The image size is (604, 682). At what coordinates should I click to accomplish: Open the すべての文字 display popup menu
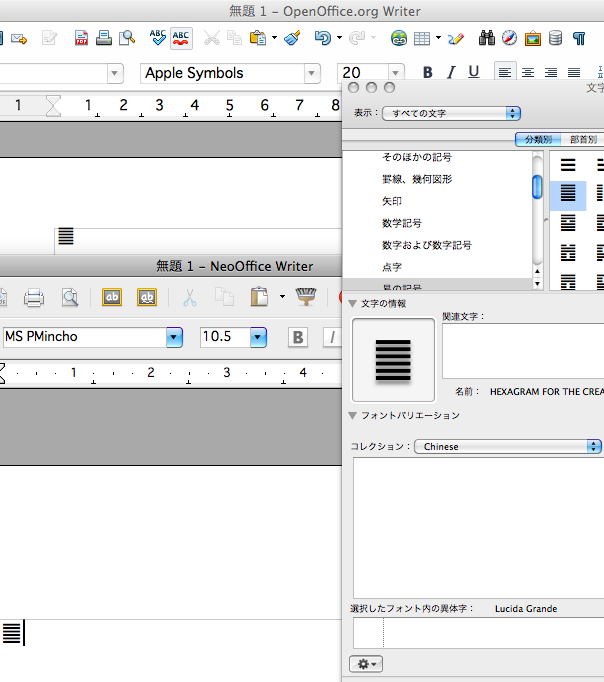[451, 114]
